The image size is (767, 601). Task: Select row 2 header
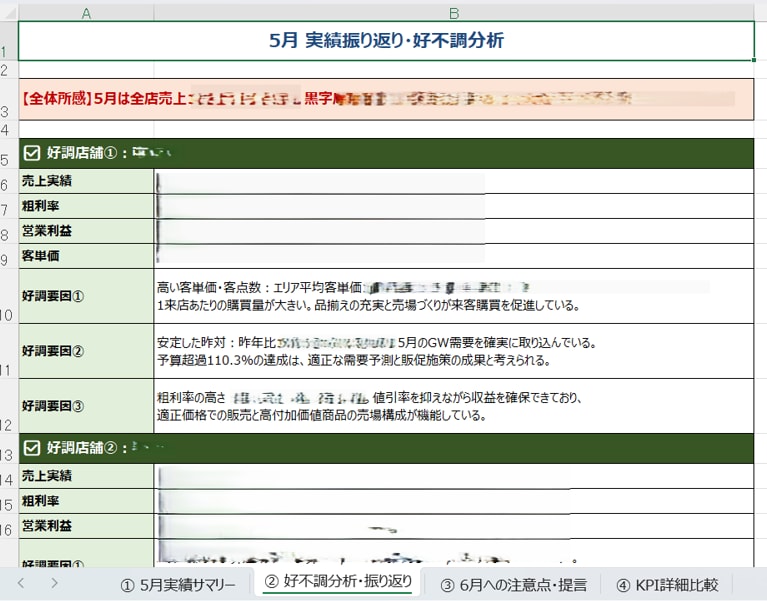coord(9,69)
